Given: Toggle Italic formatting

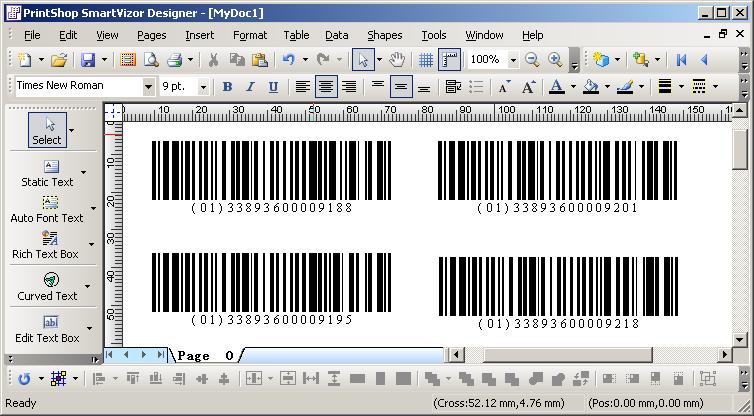Looking at the screenshot, I should 250,87.
